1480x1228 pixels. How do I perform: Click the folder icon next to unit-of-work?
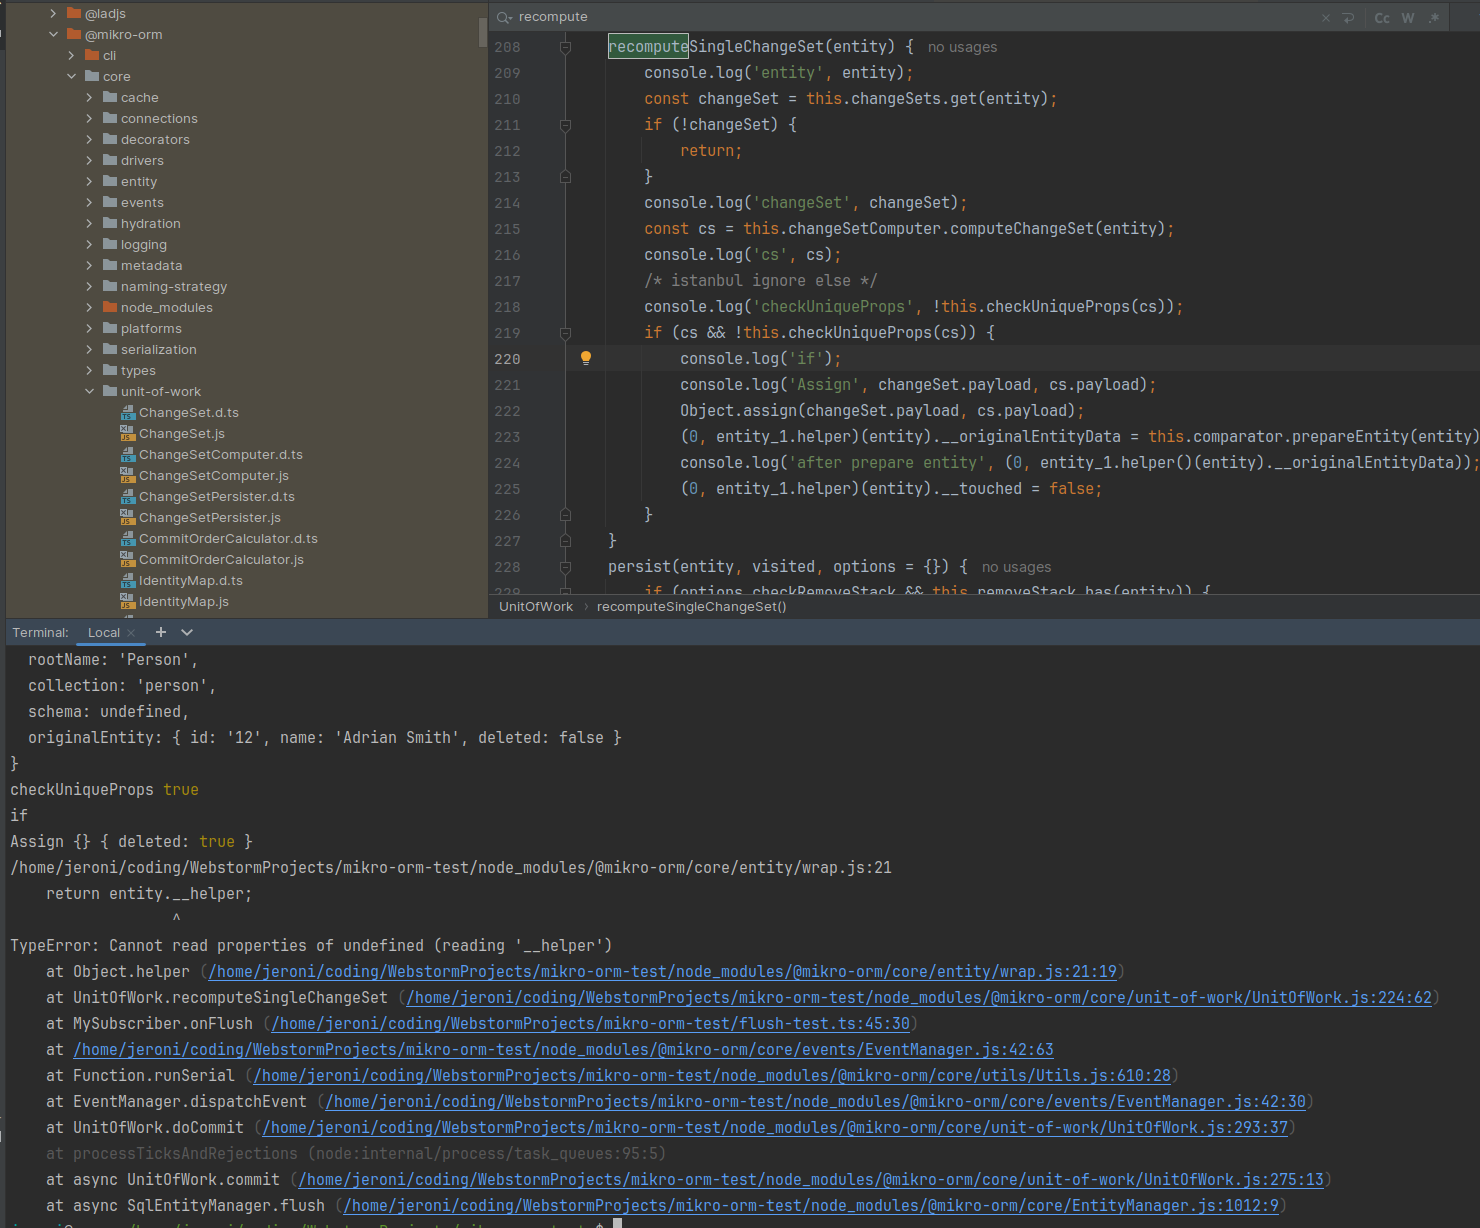(110, 391)
